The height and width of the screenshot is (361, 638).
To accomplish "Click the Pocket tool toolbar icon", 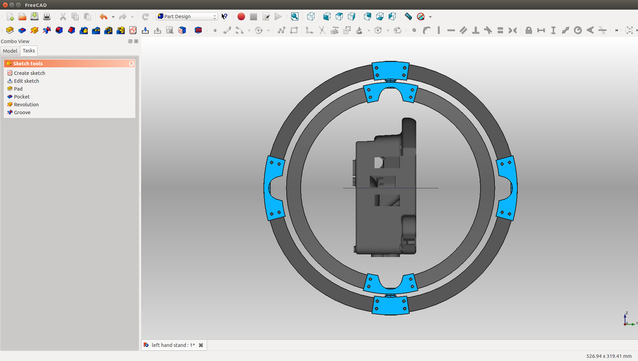I will pyautogui.click(x=22, y=30).
